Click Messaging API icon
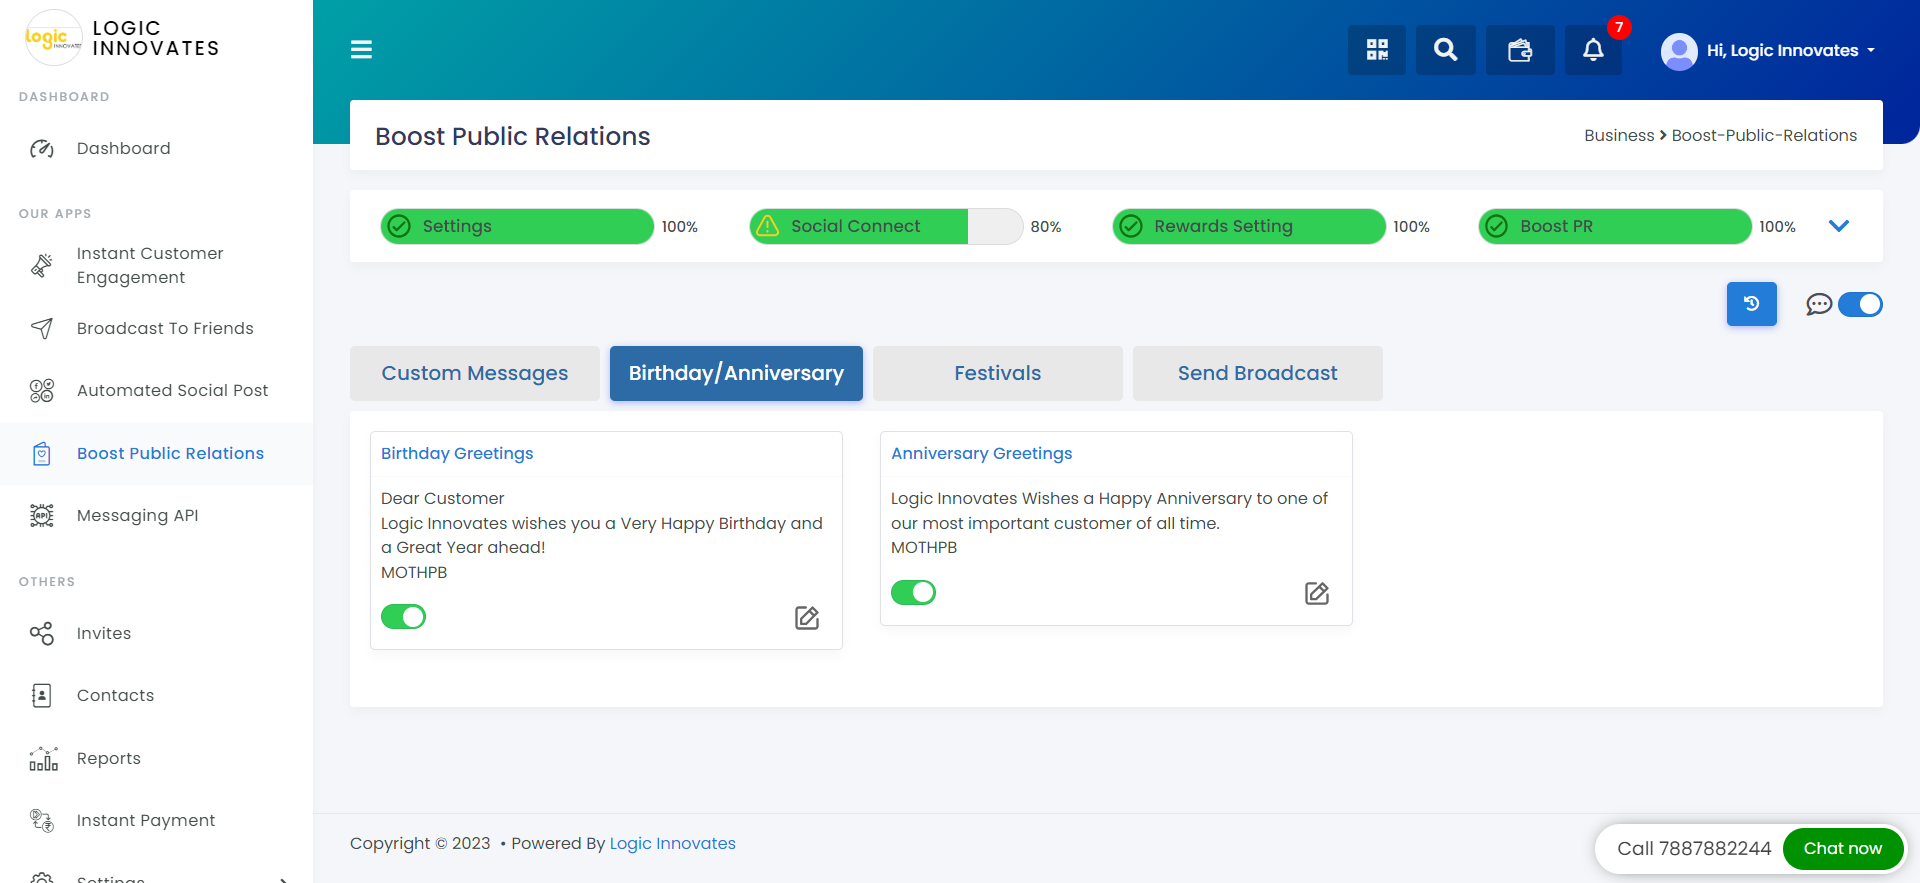The width and height of the screenshot is (1920, 883). pyautogui.click(x=42, y=516)
